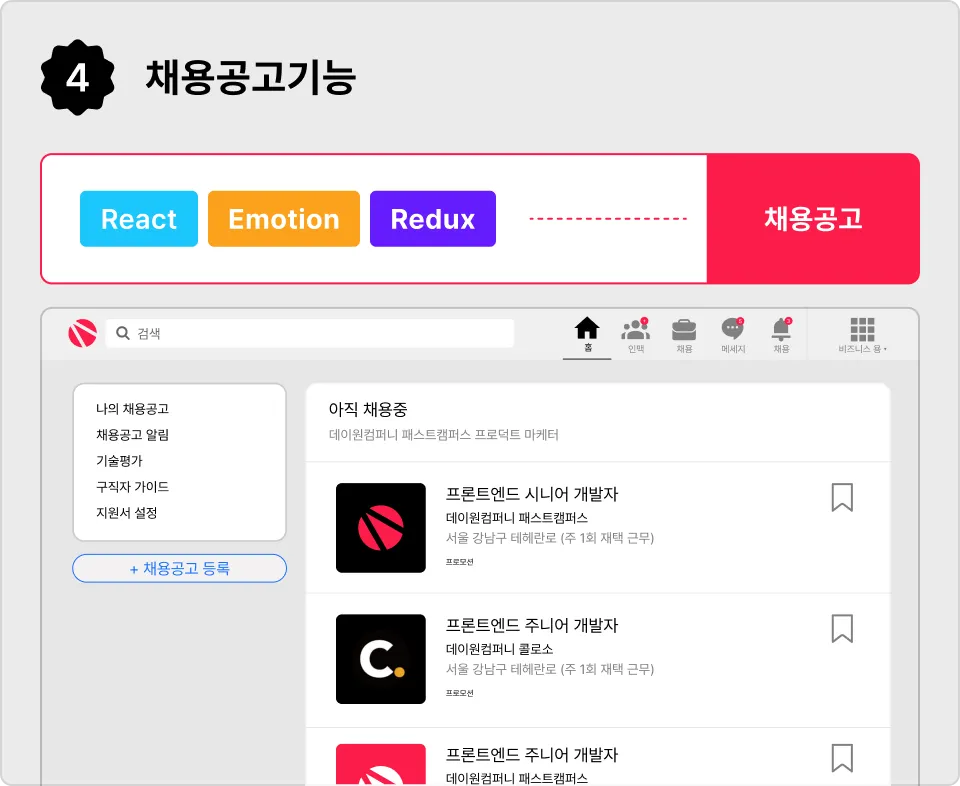
Task: Bookmark the last 프론트엔드 주니어 개발자 job
Action: click(x=842, y=758)
